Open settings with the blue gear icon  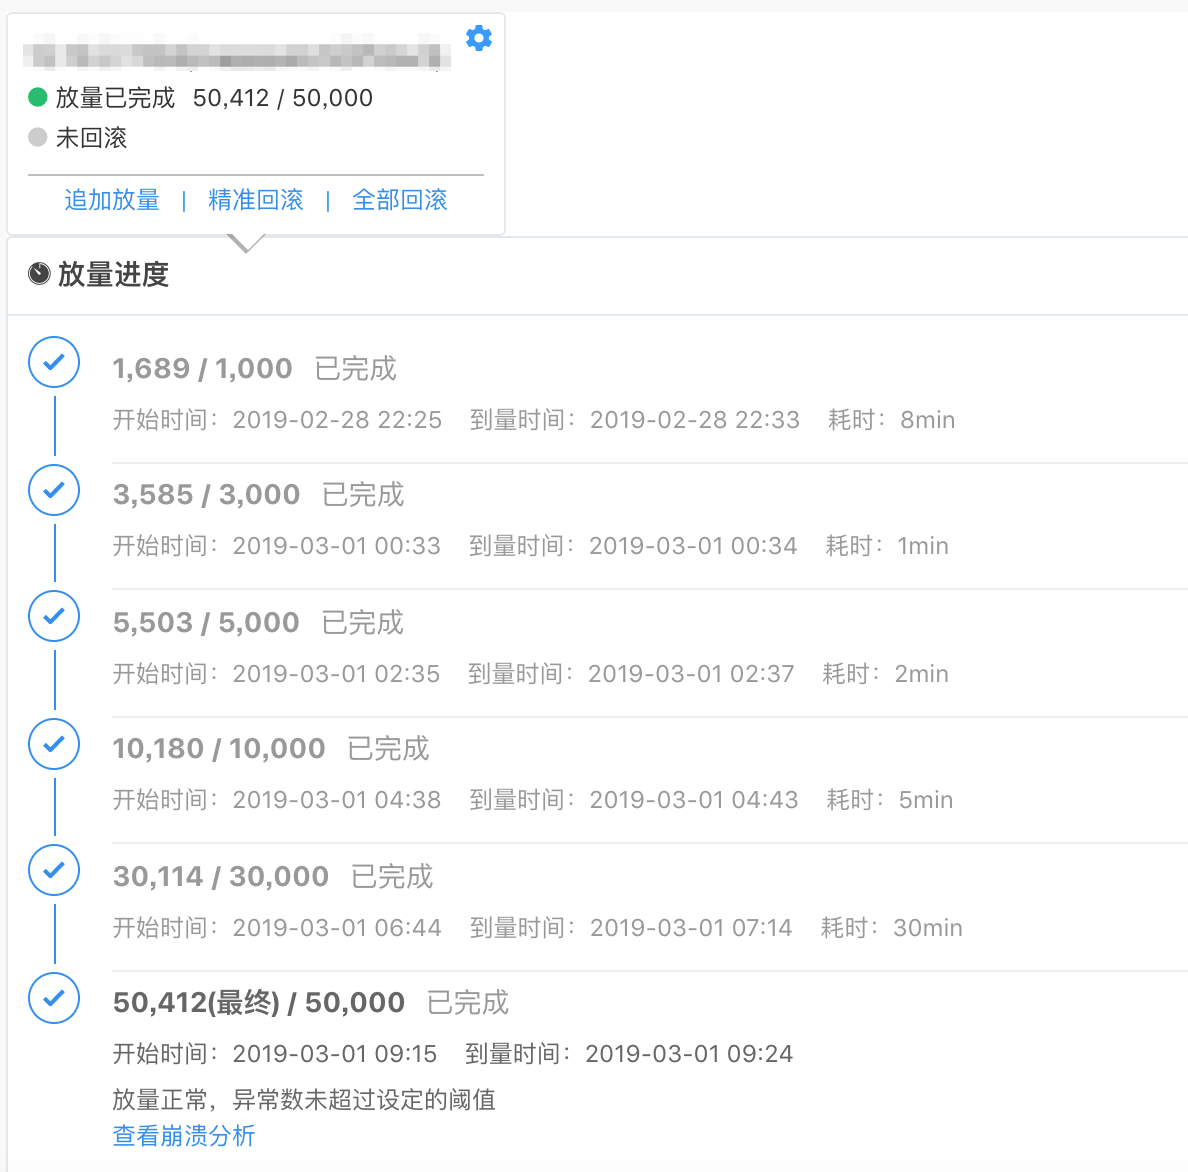pyautogui.click(x=479, y=38)
